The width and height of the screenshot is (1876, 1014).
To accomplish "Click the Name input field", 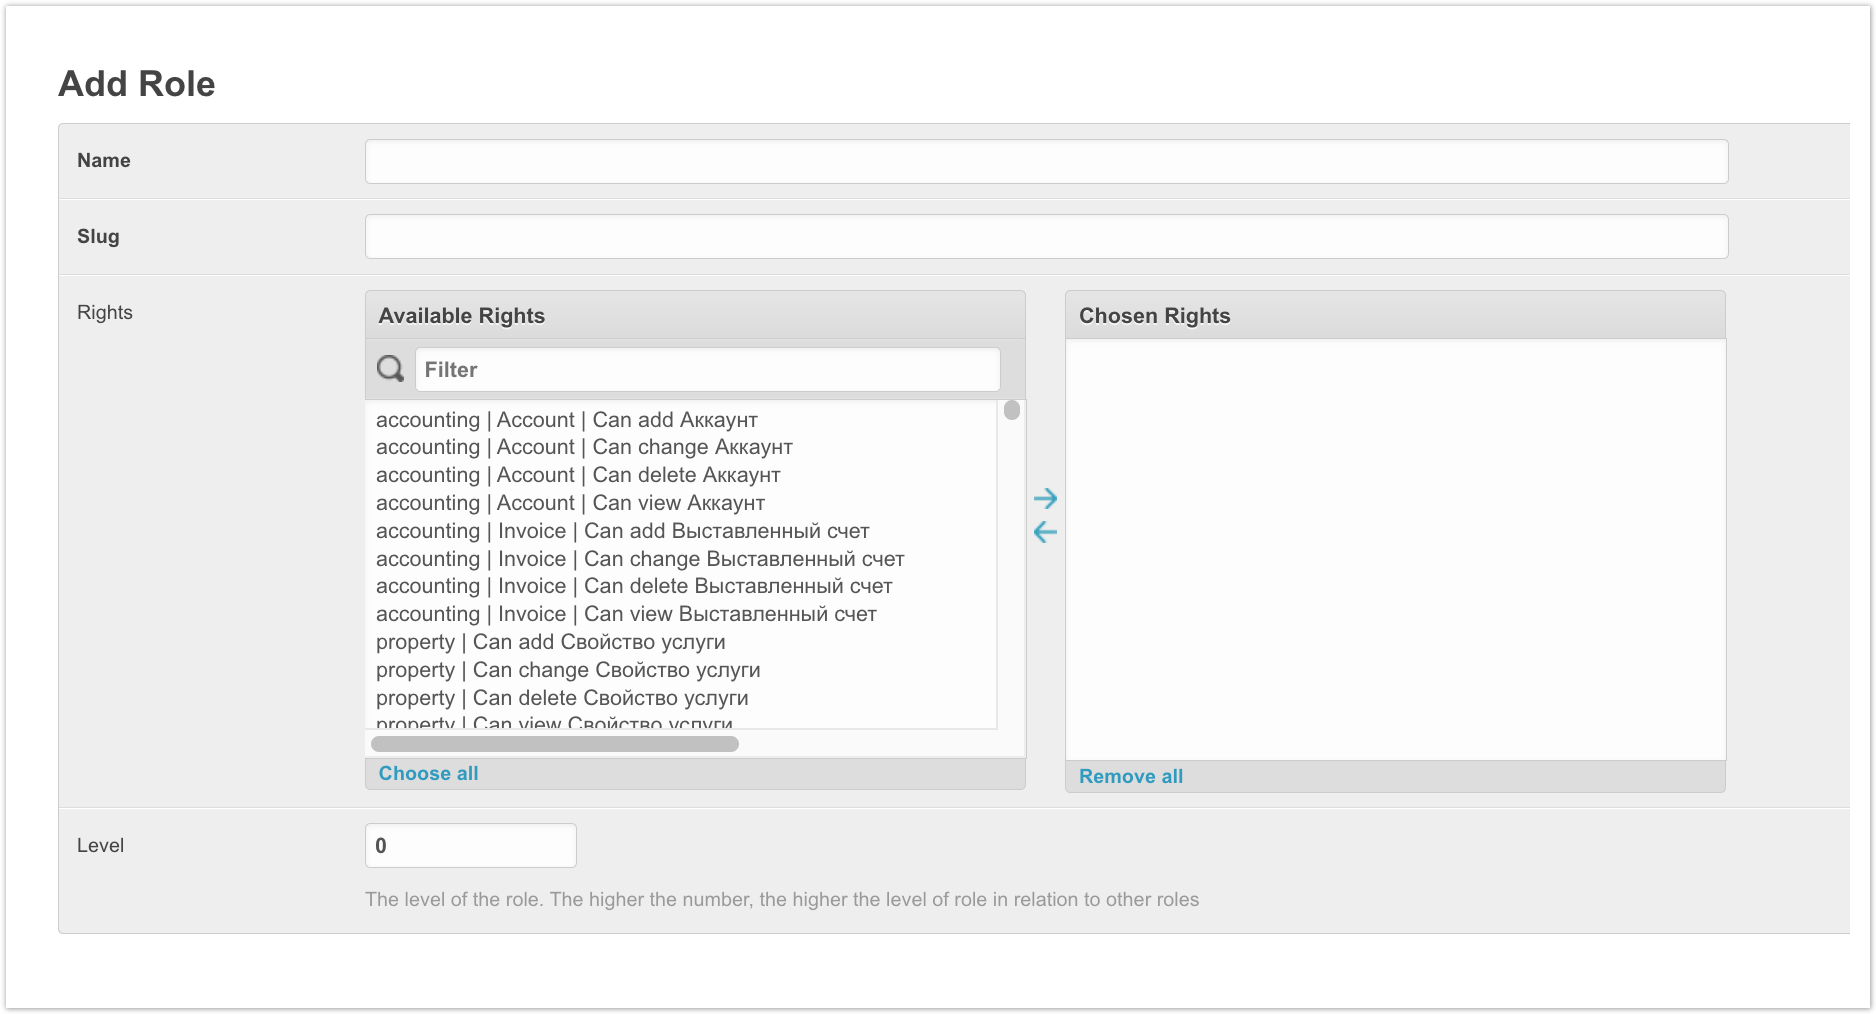I will 1046,161.
